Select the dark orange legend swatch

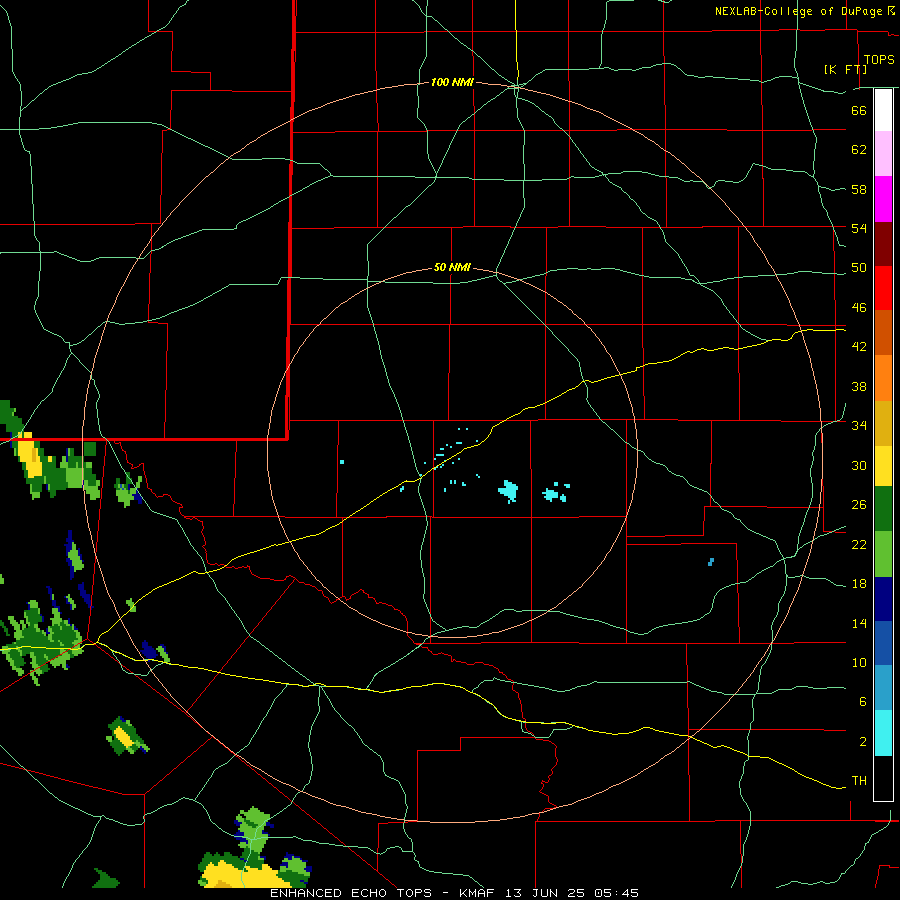883,332
